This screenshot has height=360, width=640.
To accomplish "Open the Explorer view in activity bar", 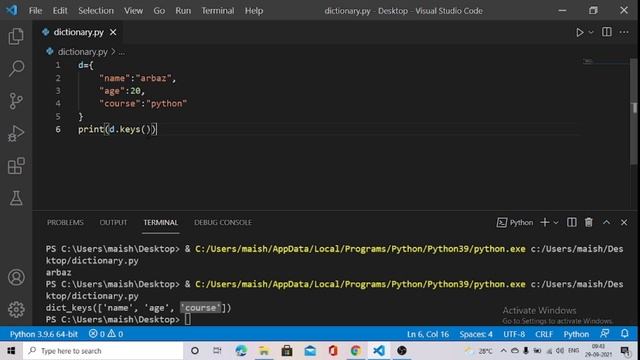I will pyautogui.click(x=16, y=36).
